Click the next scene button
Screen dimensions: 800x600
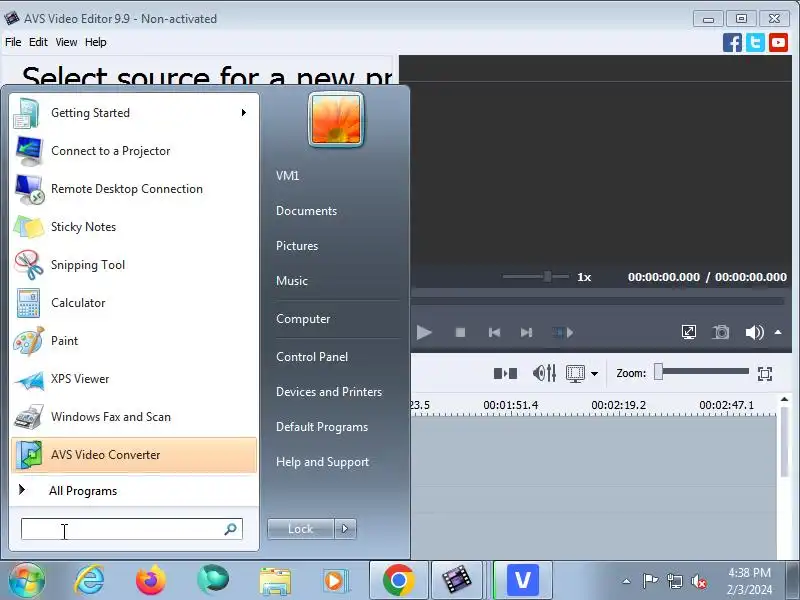(x=563, y=333)
